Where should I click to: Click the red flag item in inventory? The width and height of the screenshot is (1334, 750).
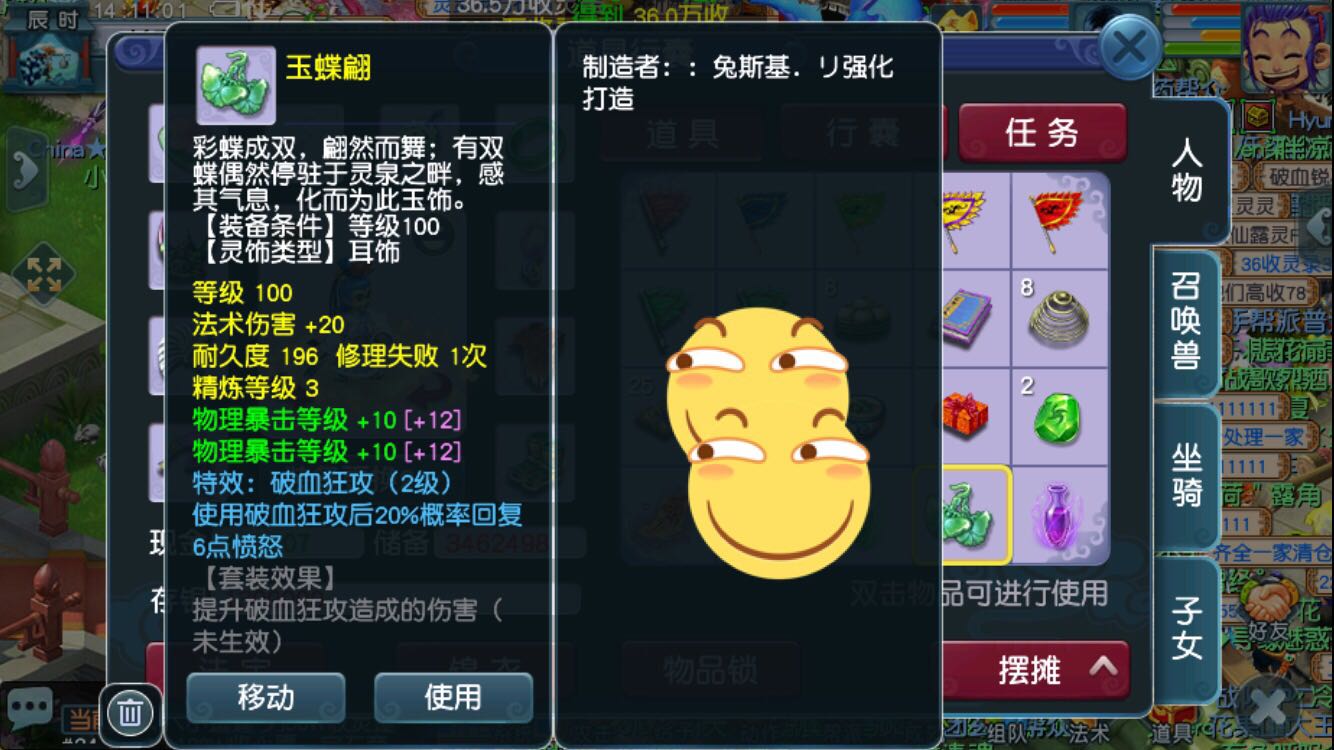click(x=1060, y=221)
